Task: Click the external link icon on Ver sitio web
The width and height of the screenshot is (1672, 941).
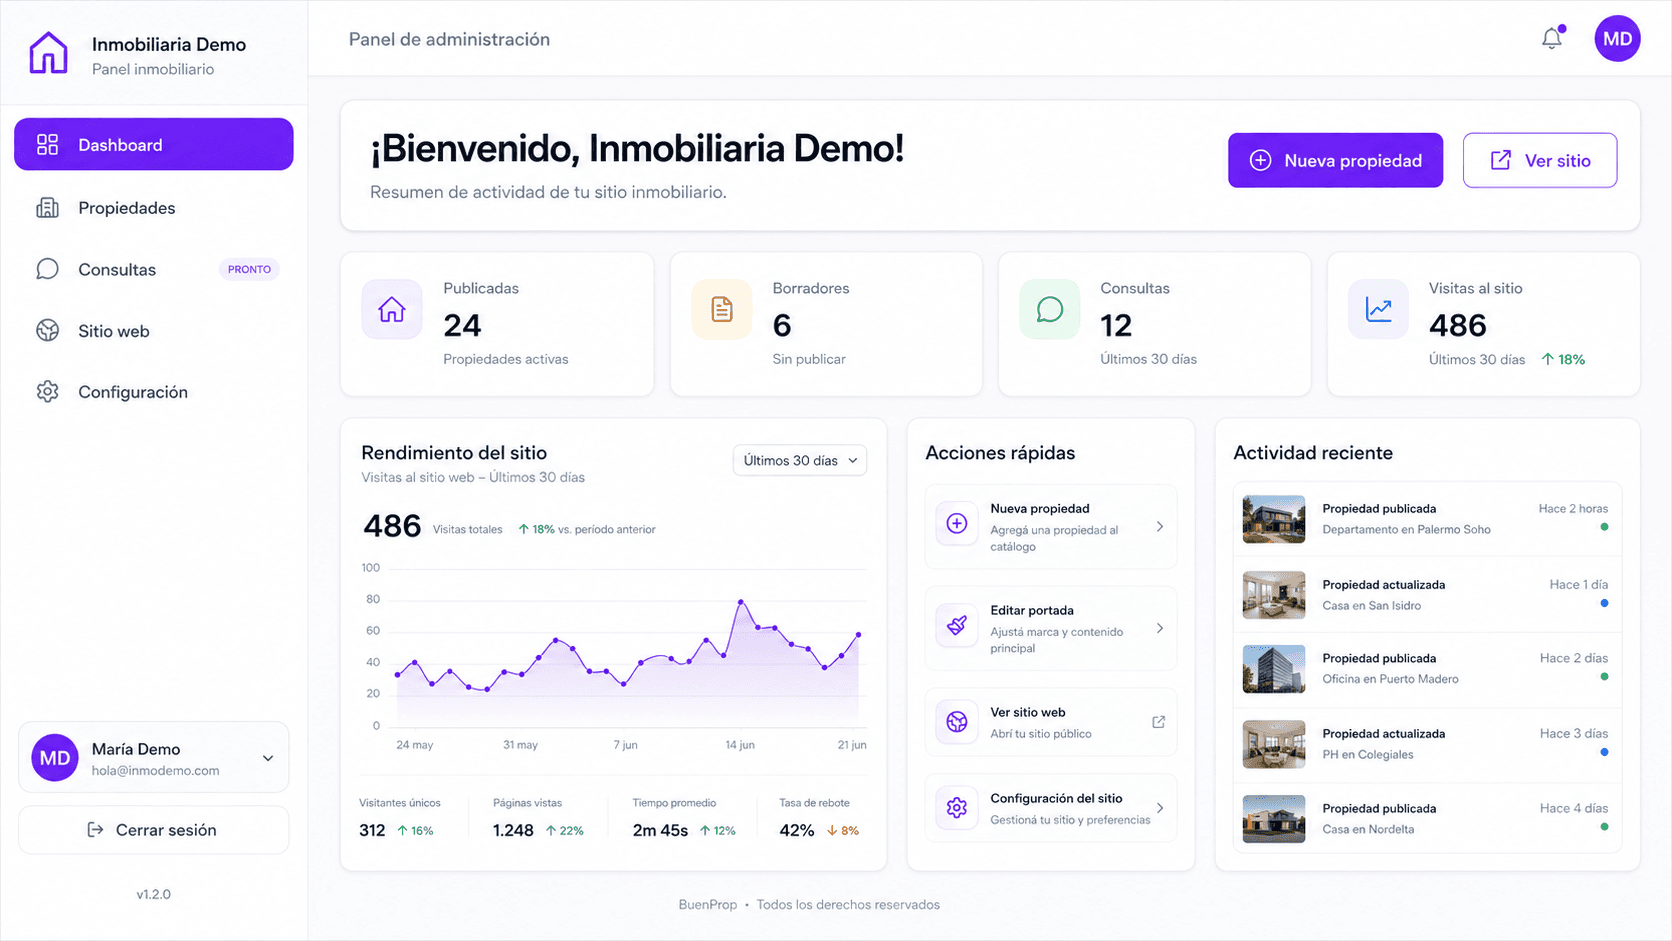Action: tap(1158, 721)
